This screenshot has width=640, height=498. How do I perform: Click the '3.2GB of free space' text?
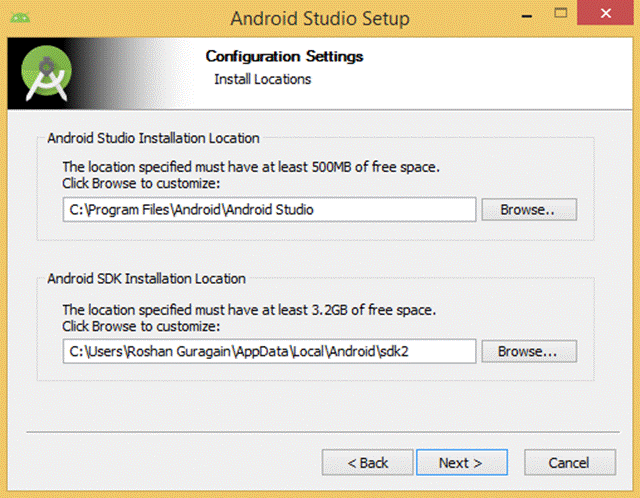click(x=373, y=310)
